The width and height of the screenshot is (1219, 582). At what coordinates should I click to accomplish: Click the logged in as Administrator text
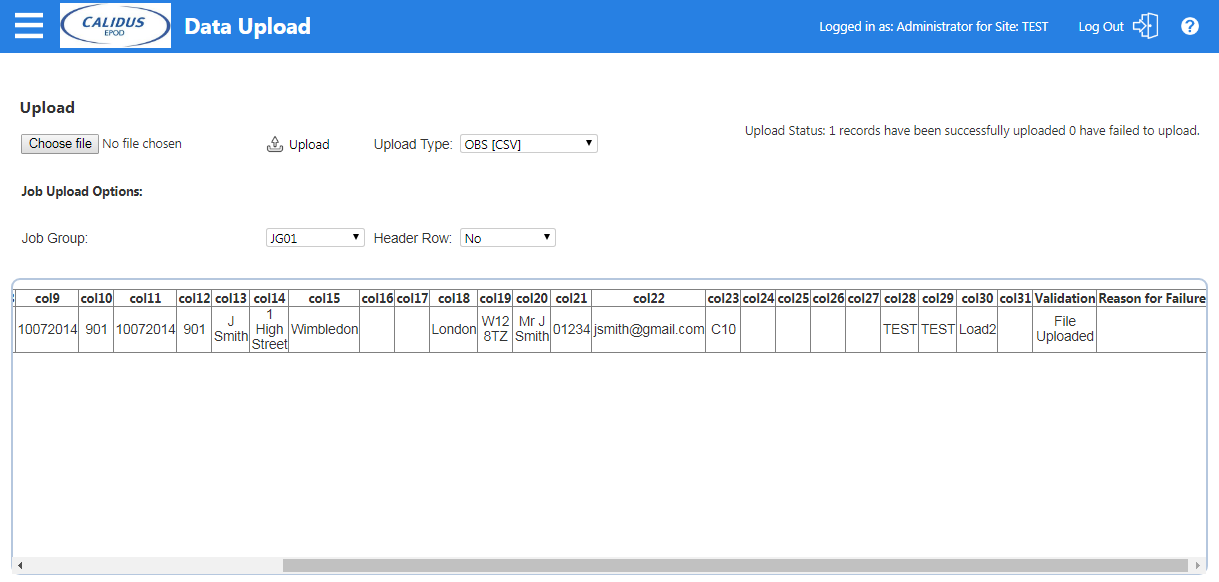[934, 27]
